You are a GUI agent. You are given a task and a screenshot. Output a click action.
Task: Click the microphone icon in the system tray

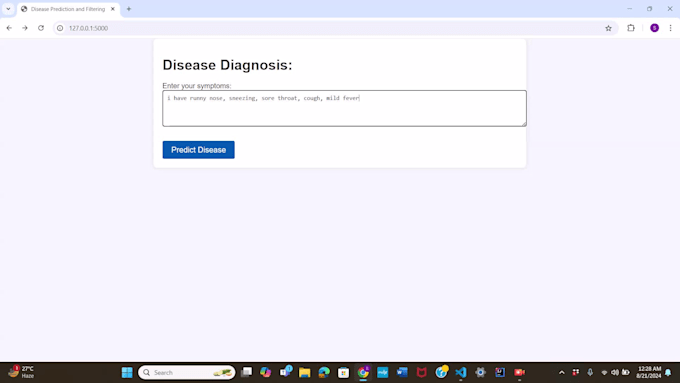(x=590, y=372)
